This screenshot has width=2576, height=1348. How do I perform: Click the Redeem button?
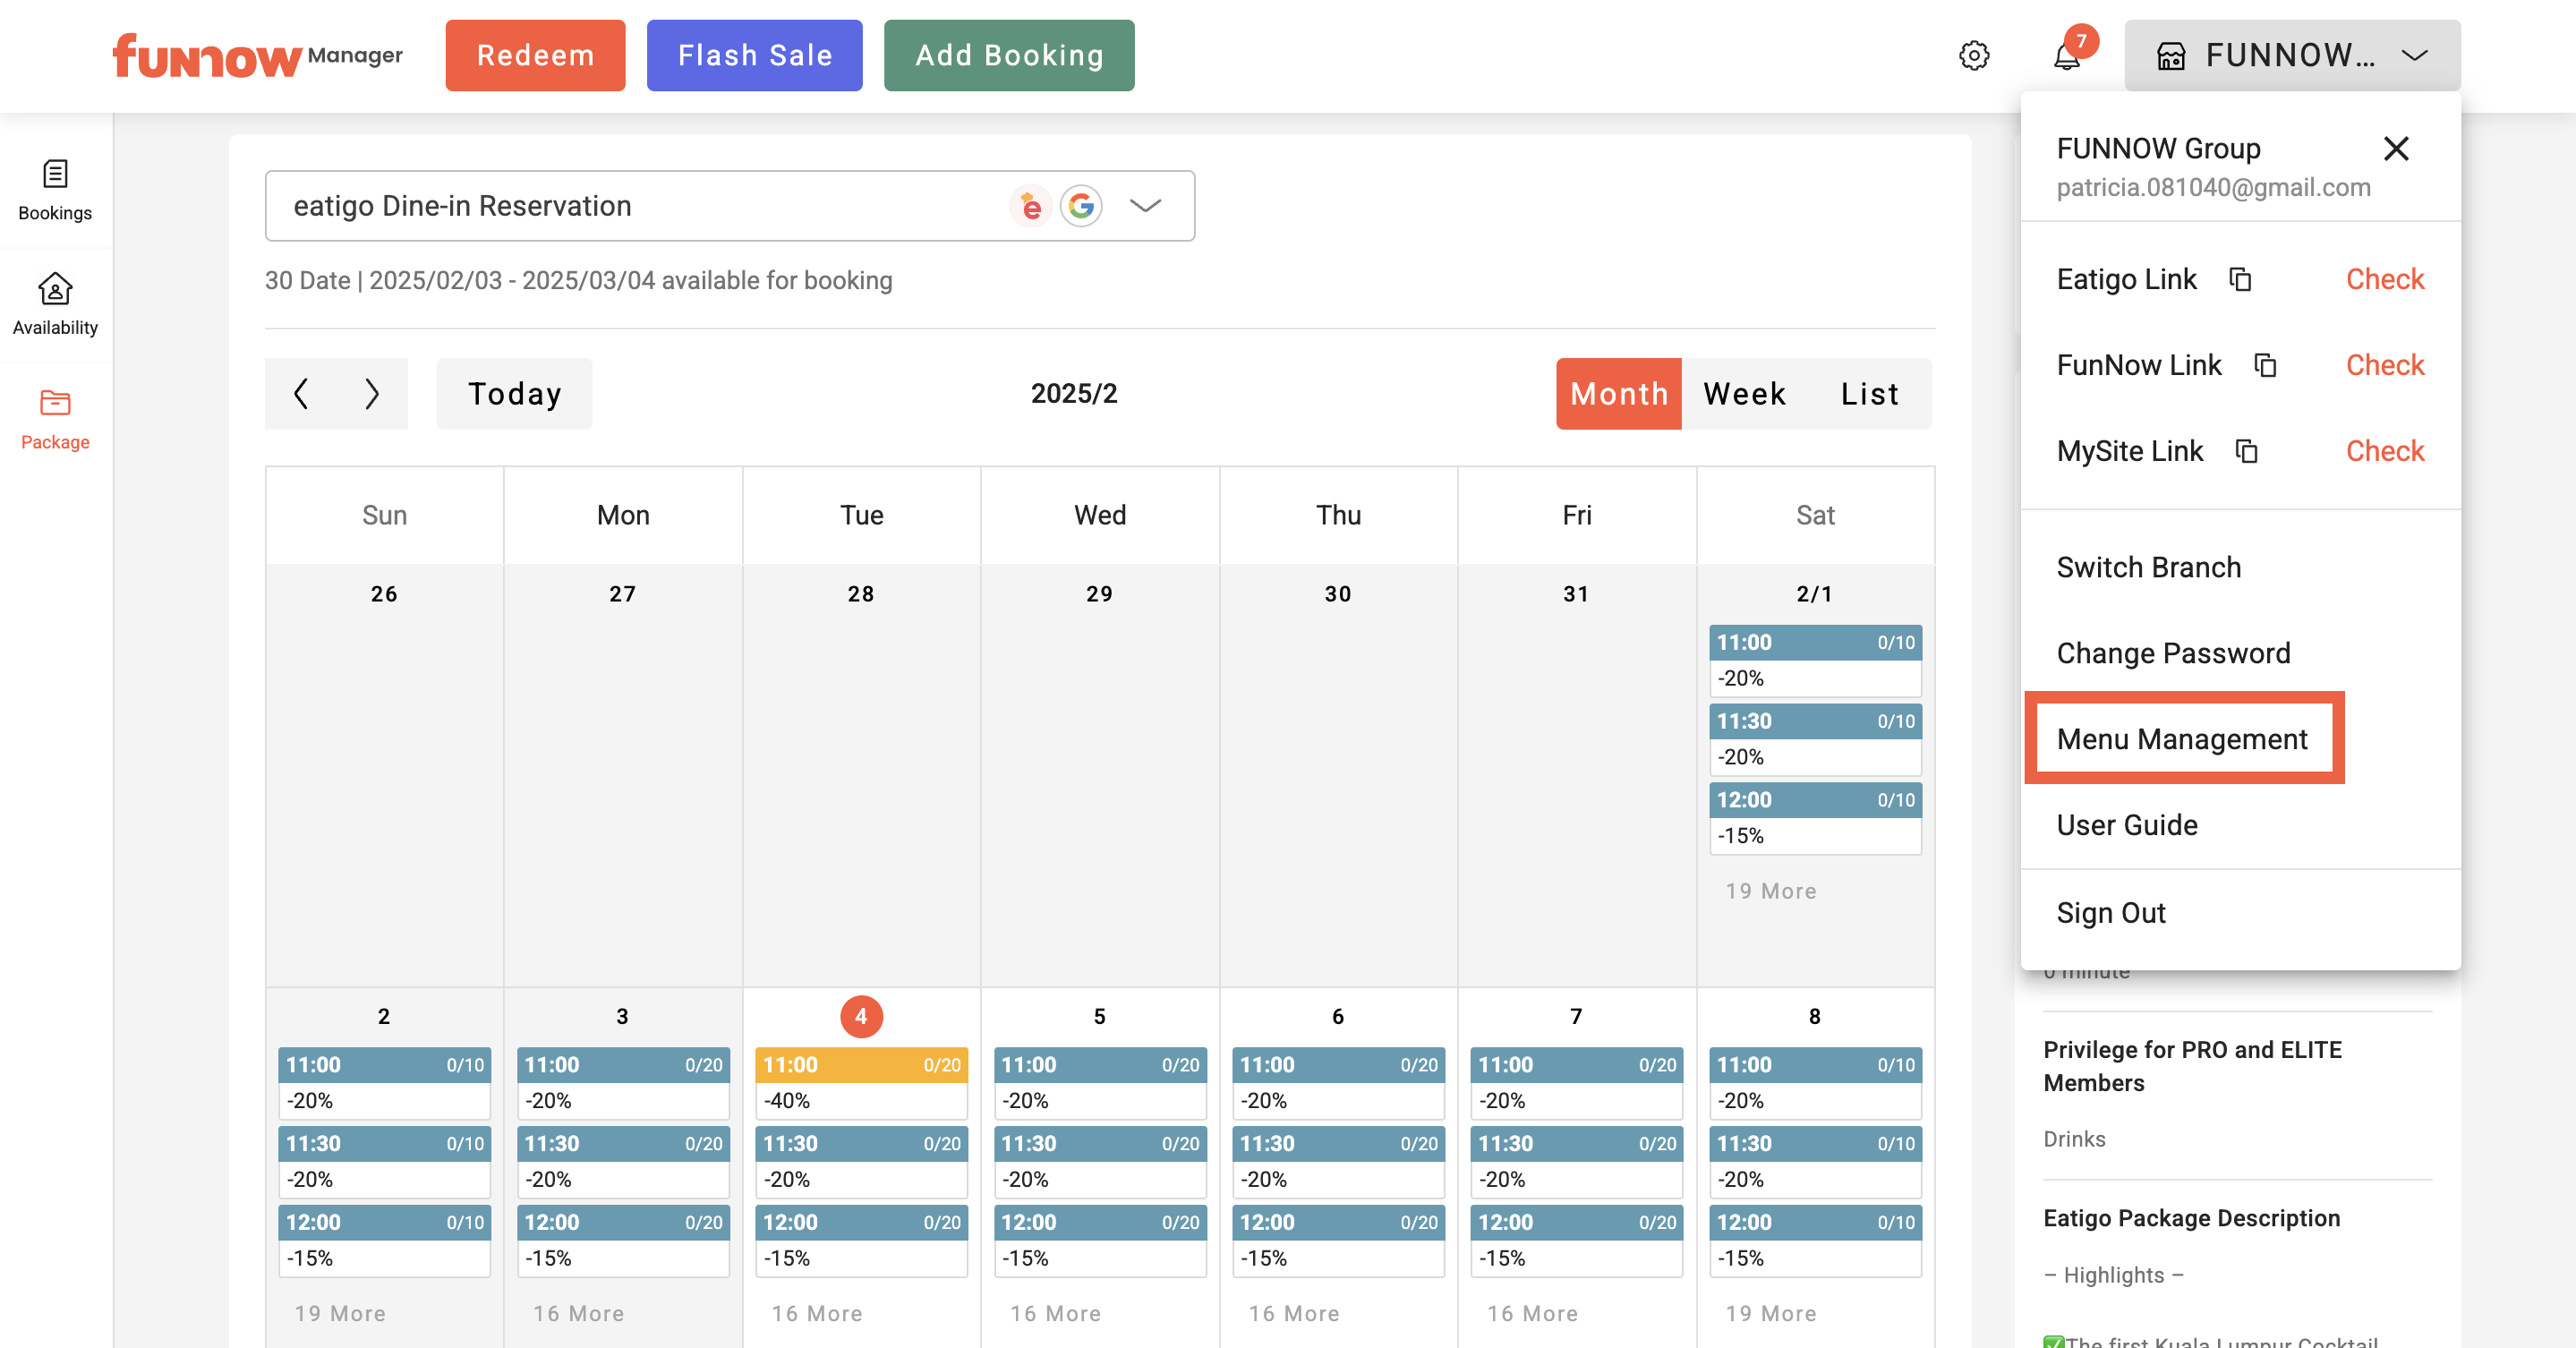[535, 55]
